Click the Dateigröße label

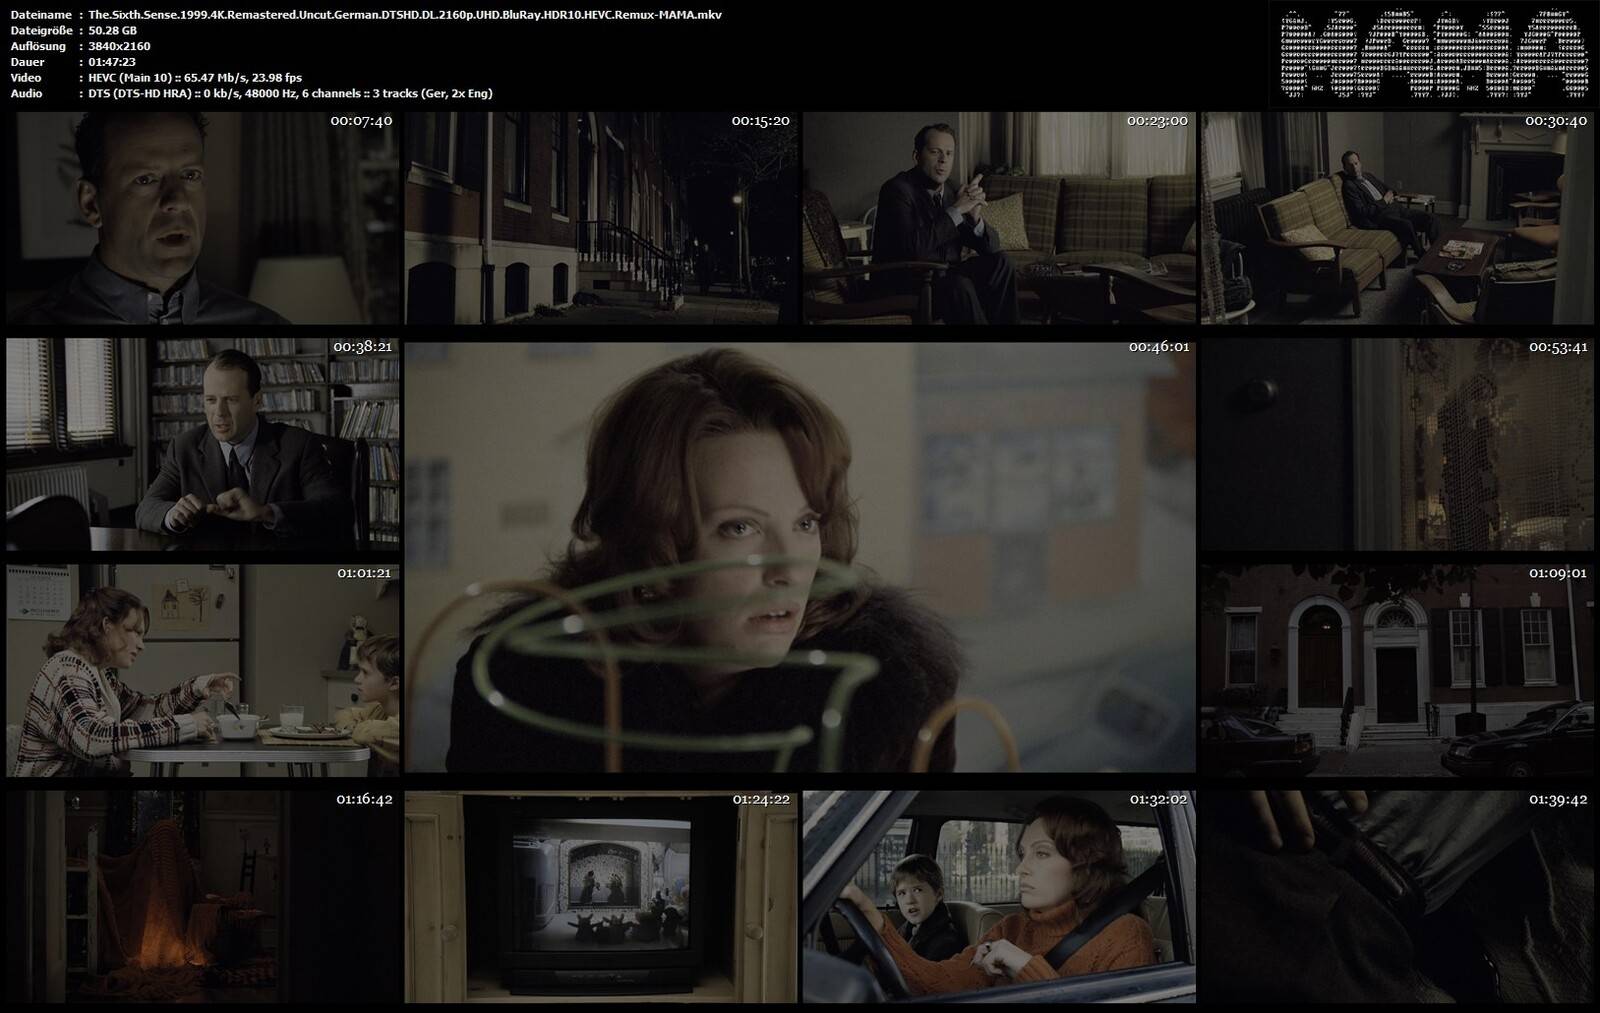[41, 31]
